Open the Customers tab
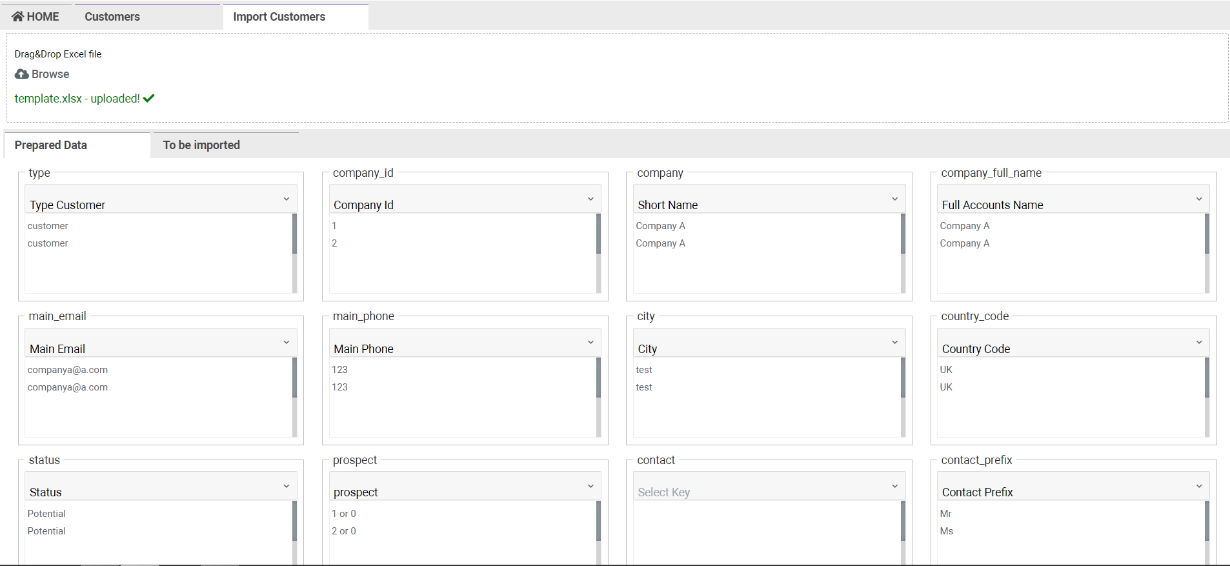 pyautogui.click(x=112, y=17)
